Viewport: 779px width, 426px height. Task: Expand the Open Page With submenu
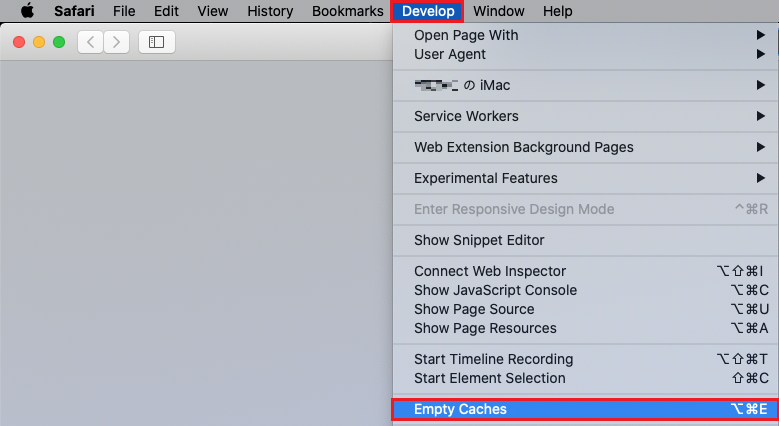tap(586, 35)
